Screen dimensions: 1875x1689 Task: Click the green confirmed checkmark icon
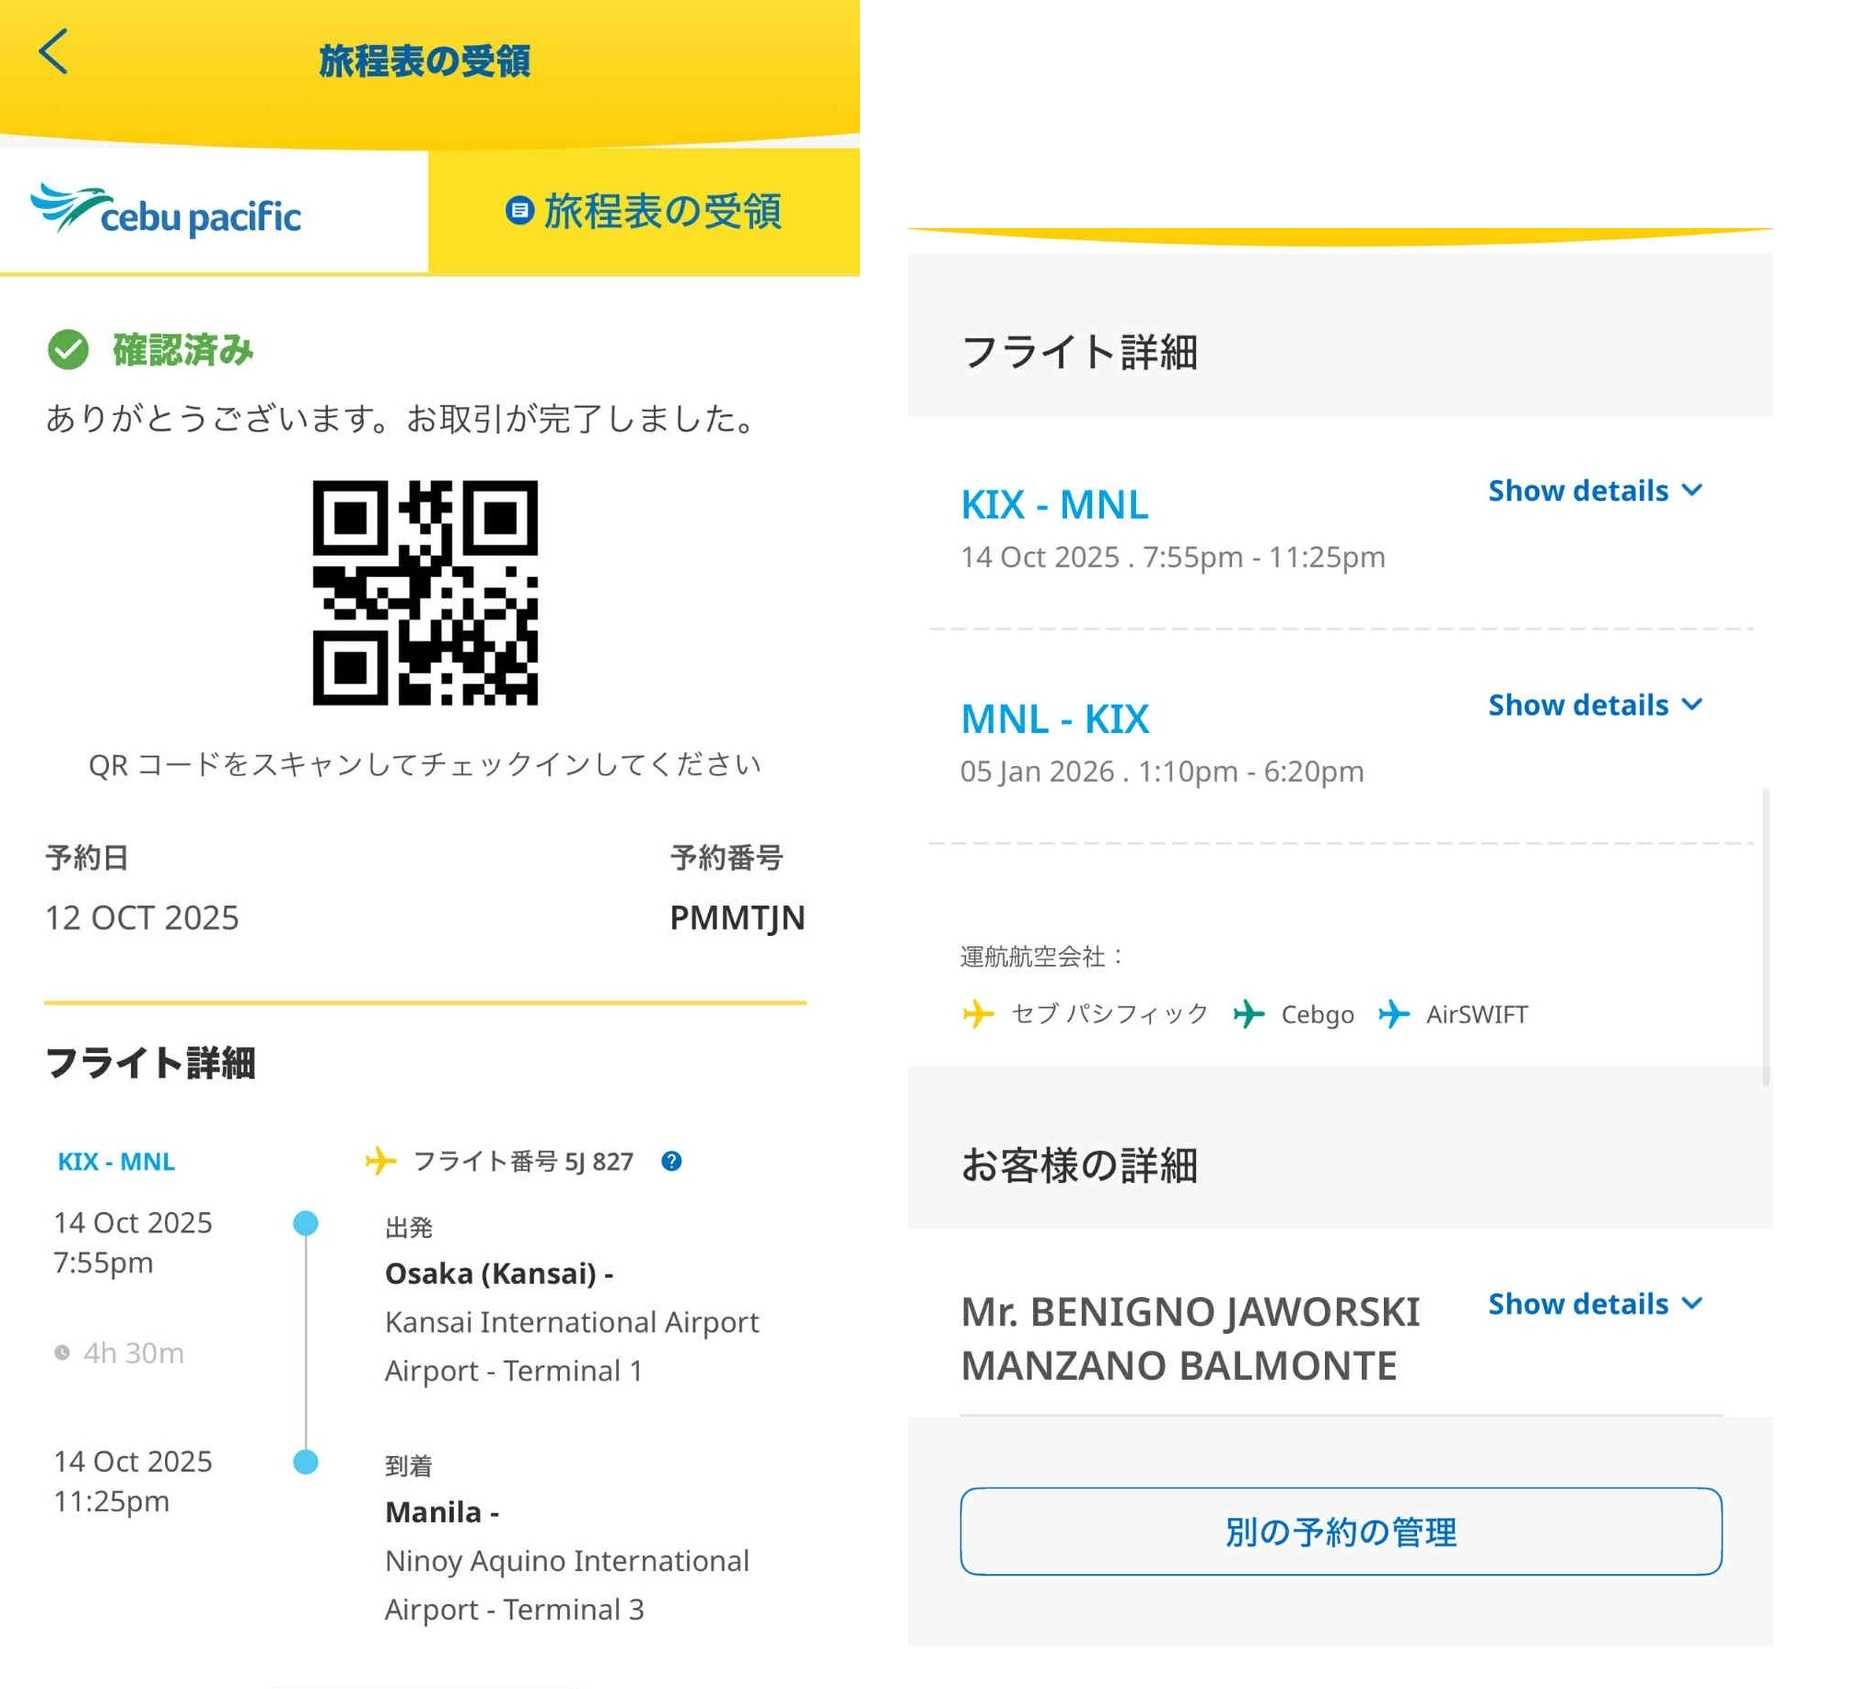(68, 350)
